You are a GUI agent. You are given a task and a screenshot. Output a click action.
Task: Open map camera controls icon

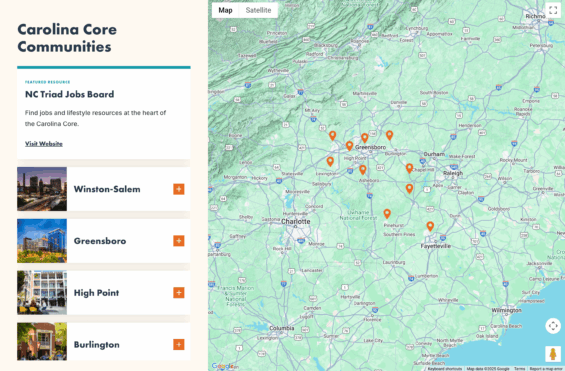(x=553, y=326)
